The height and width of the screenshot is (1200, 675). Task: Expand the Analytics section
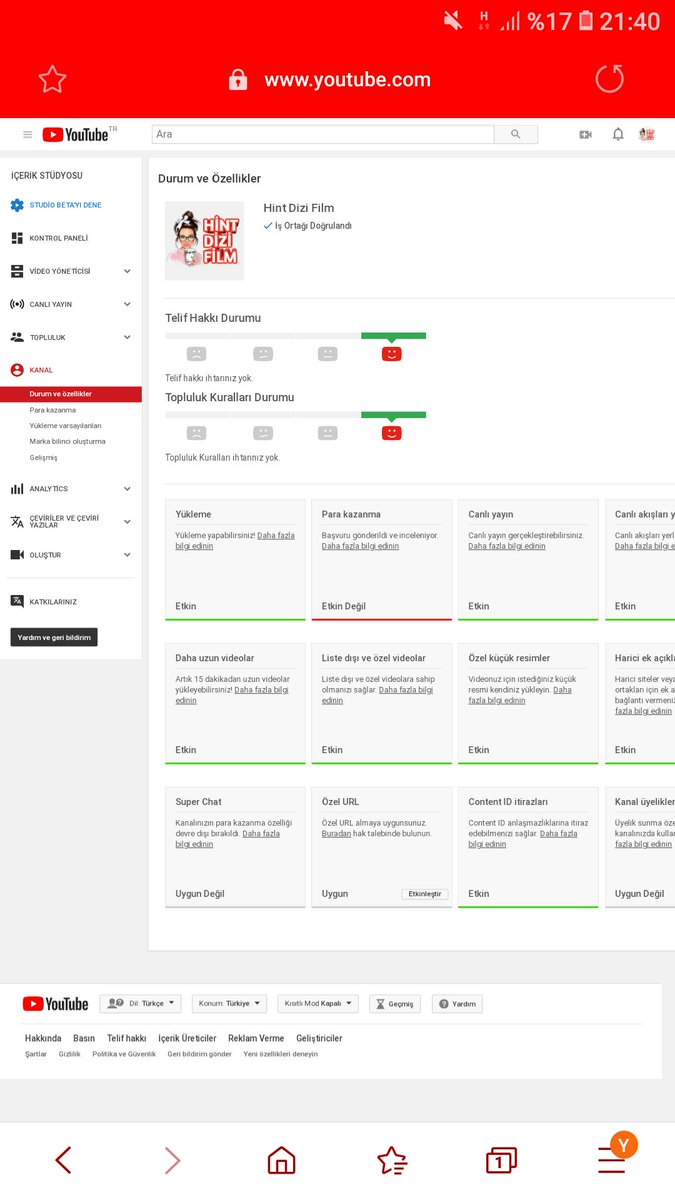click(127, 489)
